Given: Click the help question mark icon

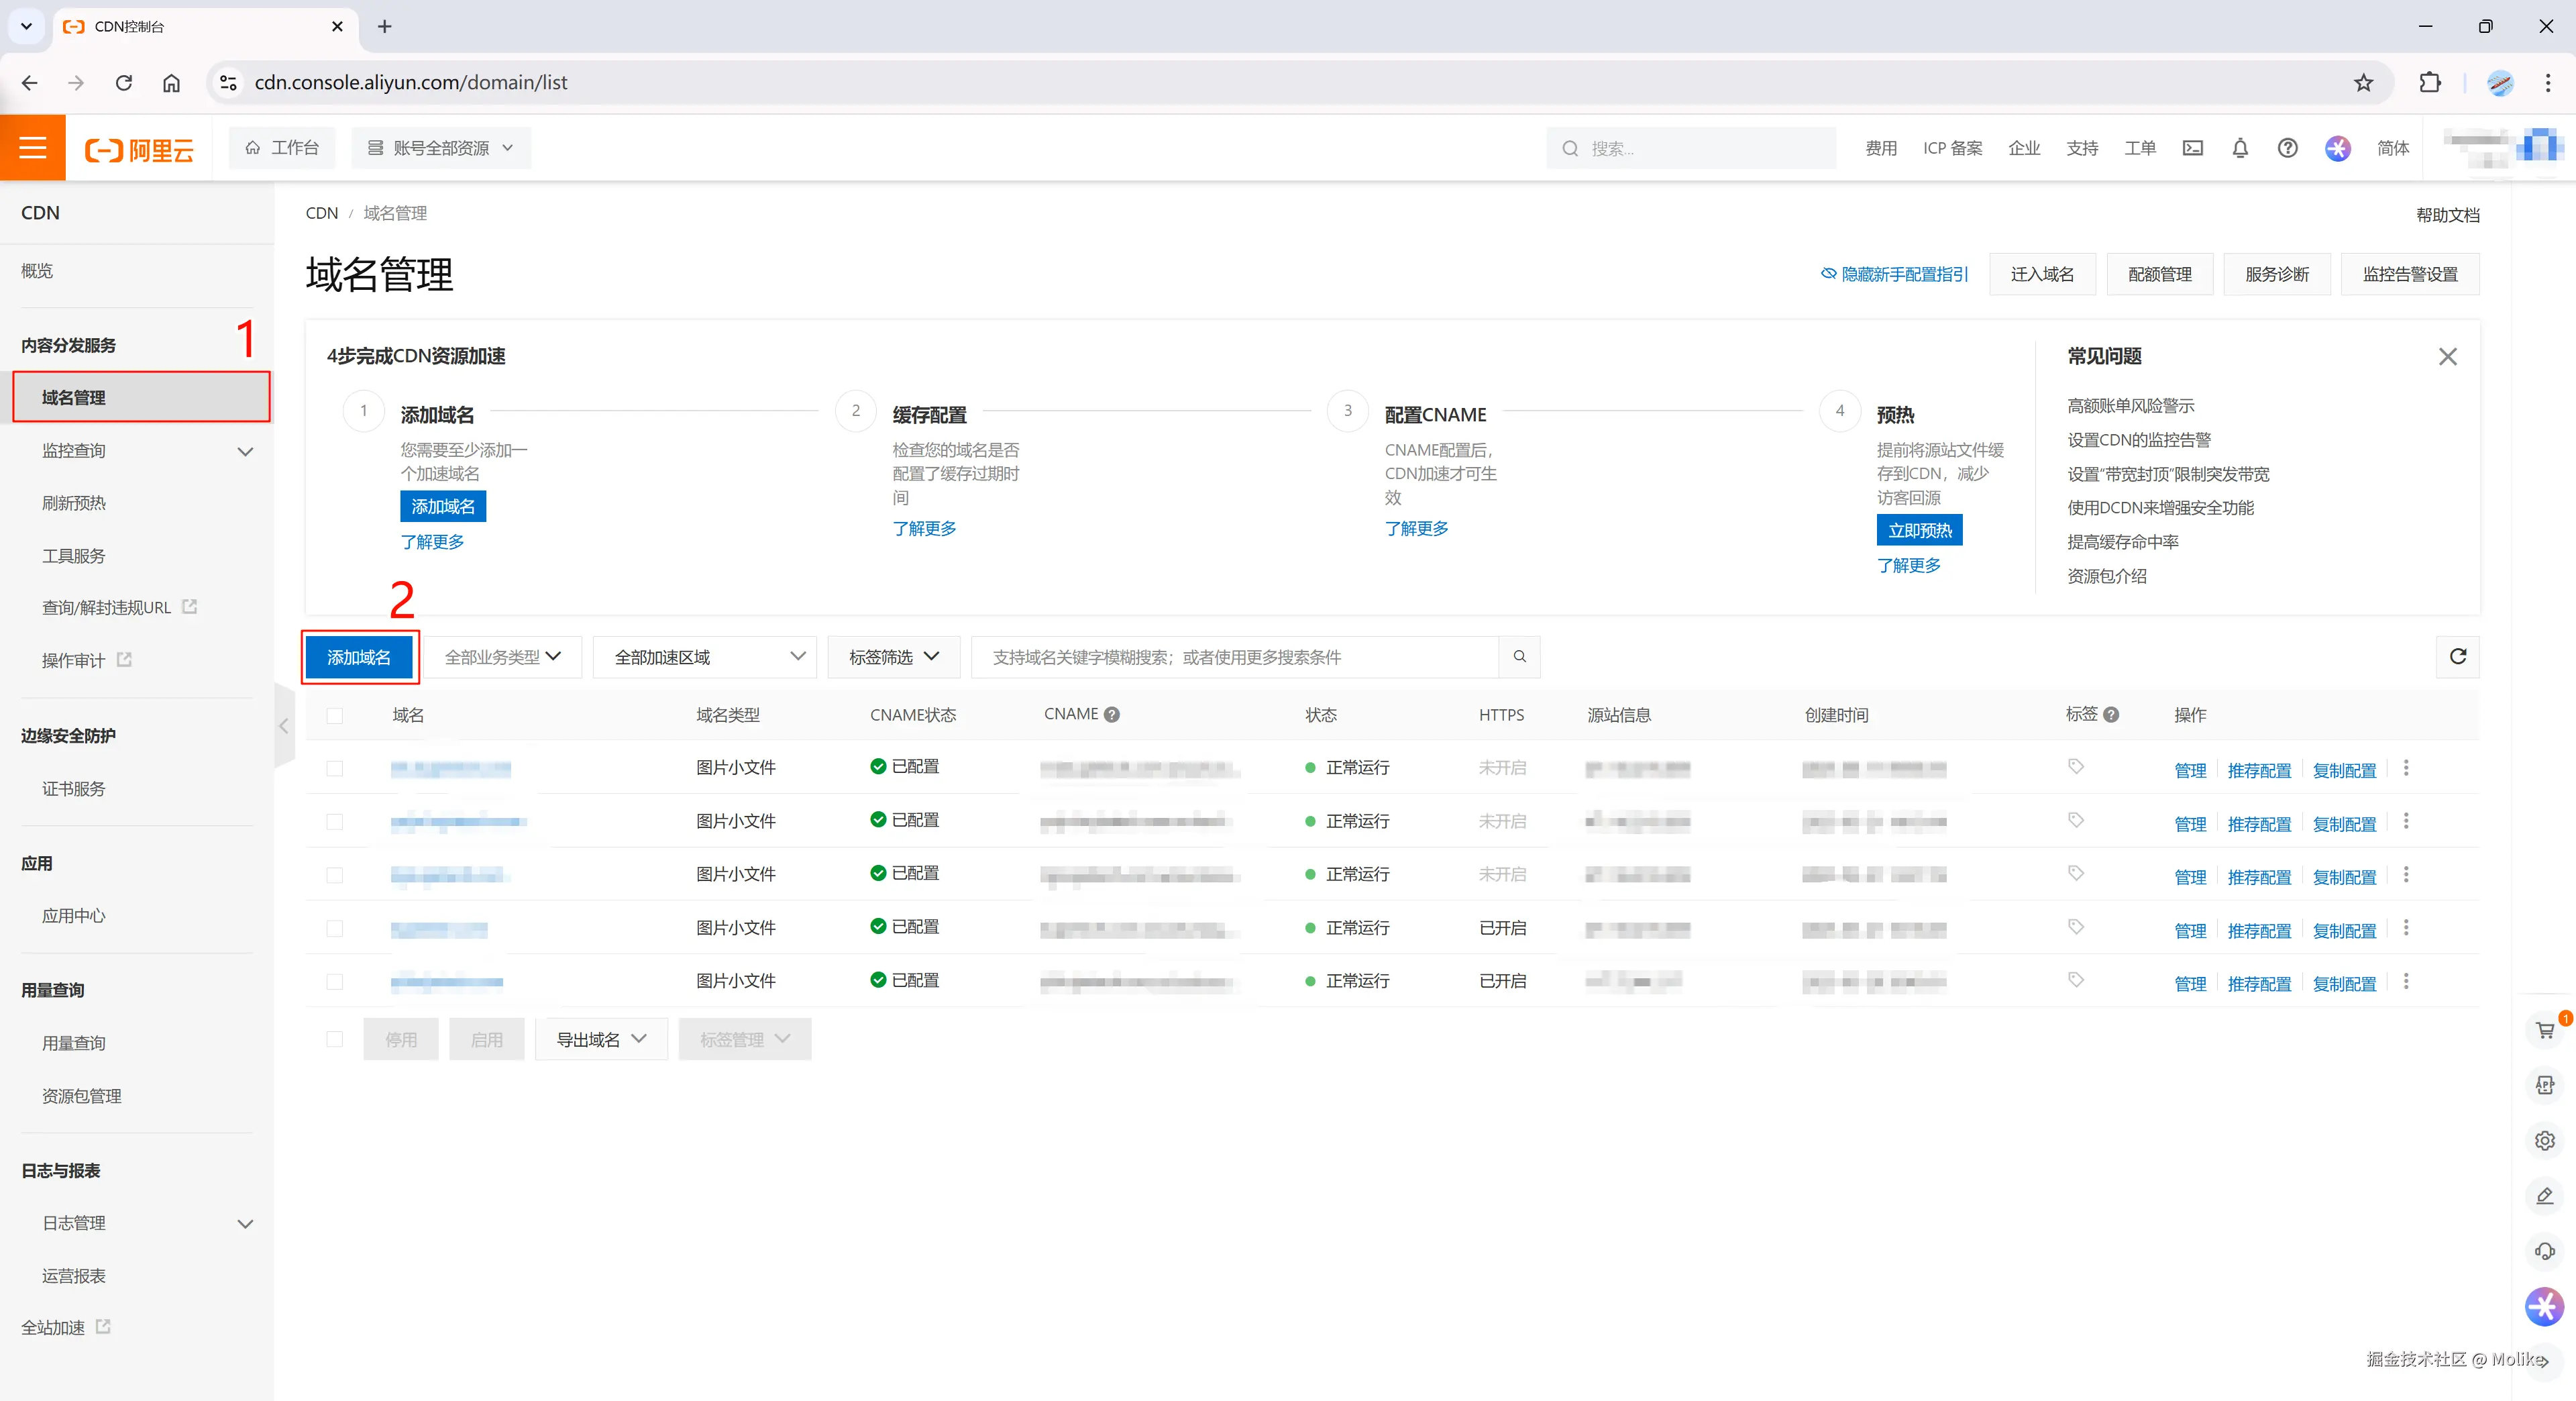Looking at the screenshot, I should [x=2287, y=148].
